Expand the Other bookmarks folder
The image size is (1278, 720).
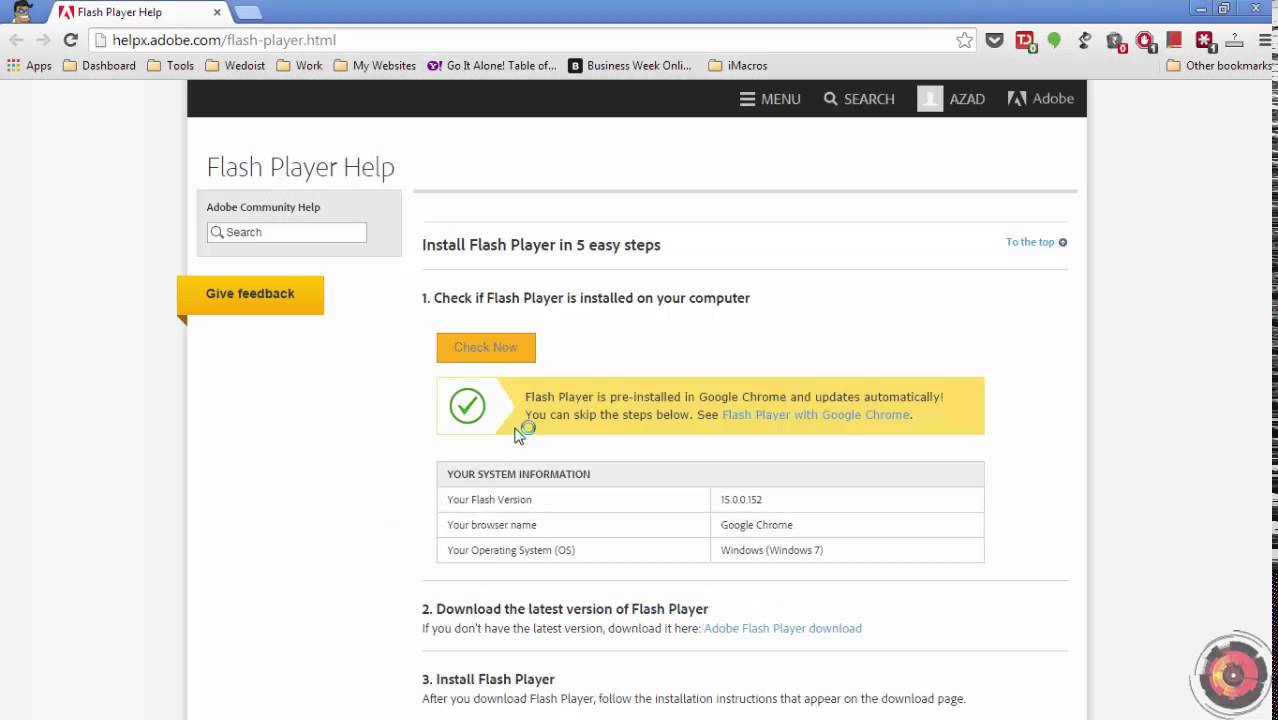pyautogui.click(x=1221, y=66)
